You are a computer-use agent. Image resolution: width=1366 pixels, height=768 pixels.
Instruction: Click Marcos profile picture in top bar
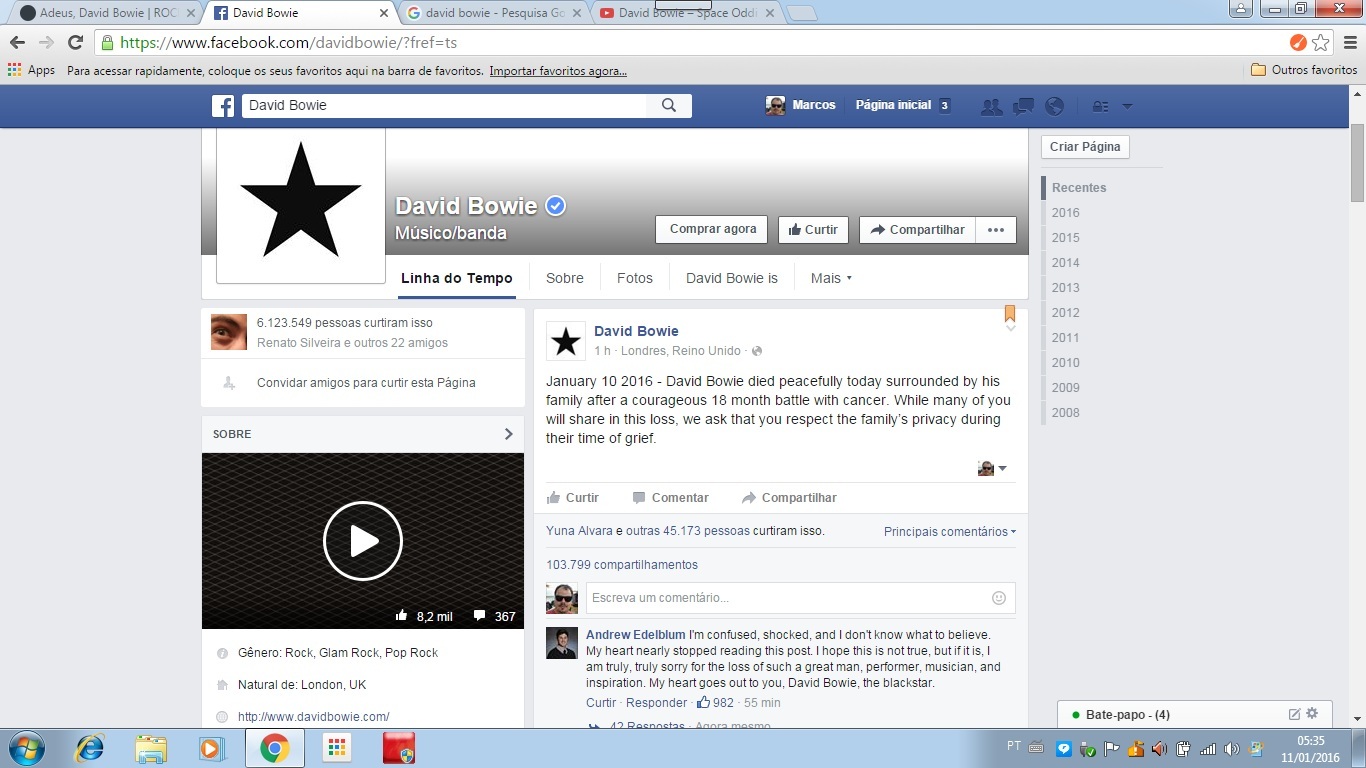(775, 105)
